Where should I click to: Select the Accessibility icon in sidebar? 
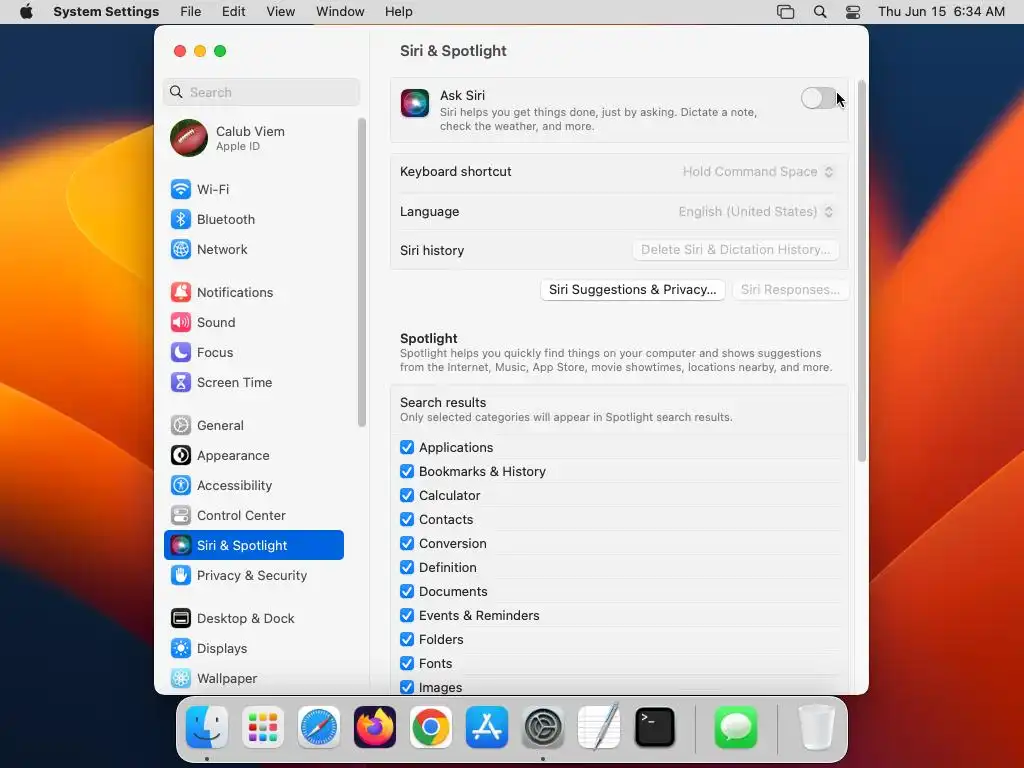coord(181,486)
